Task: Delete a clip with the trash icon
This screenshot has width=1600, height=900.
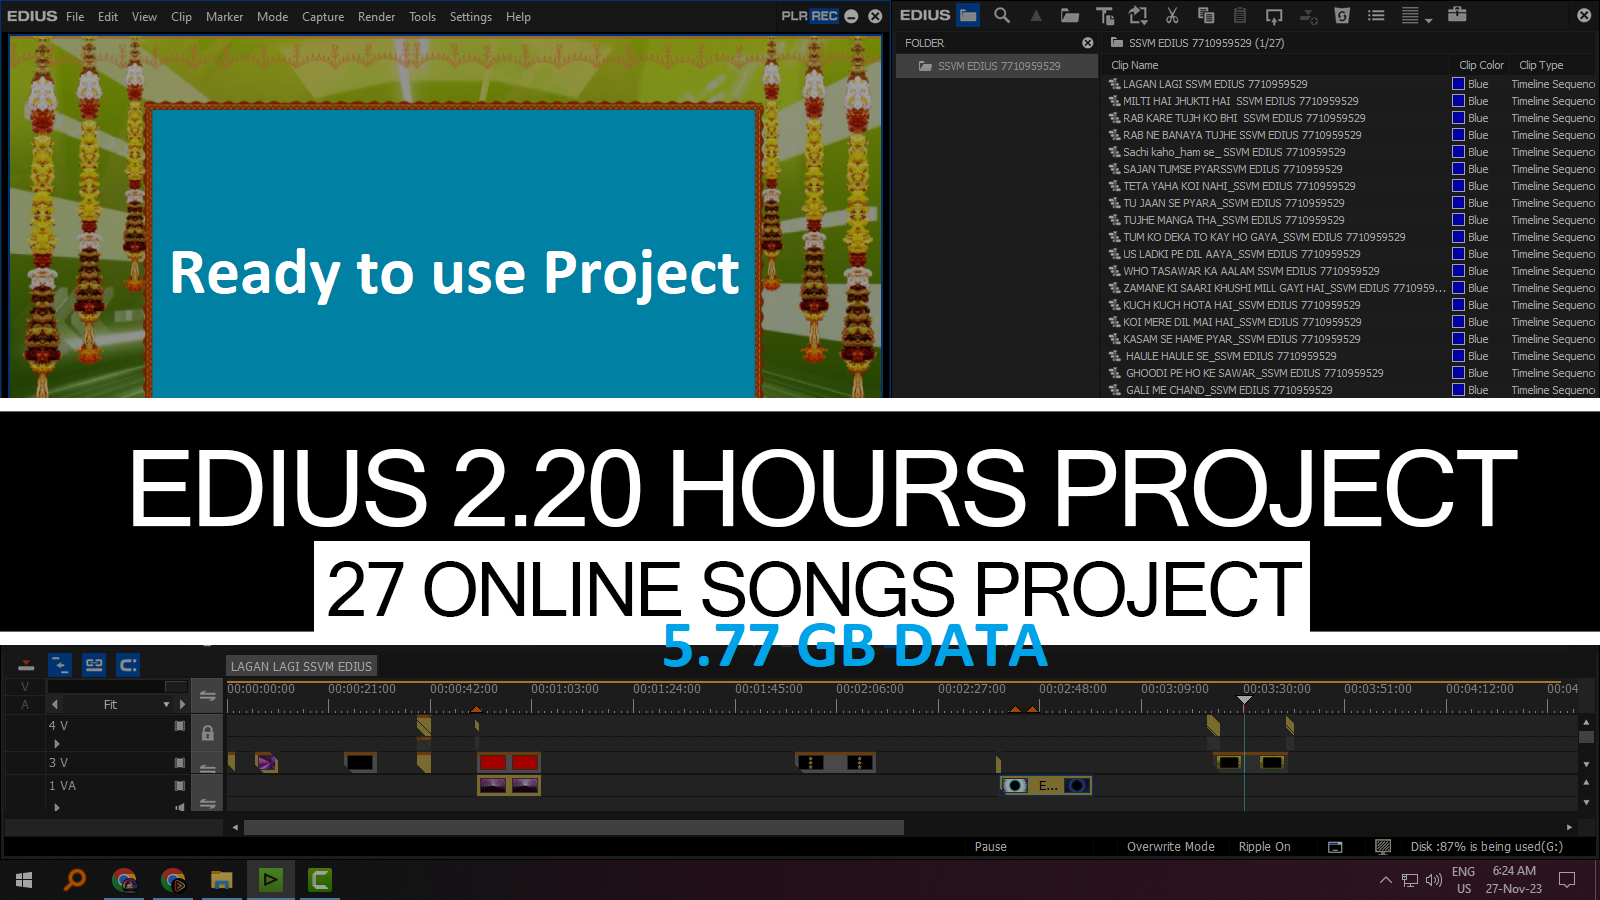Action: 1343,16
